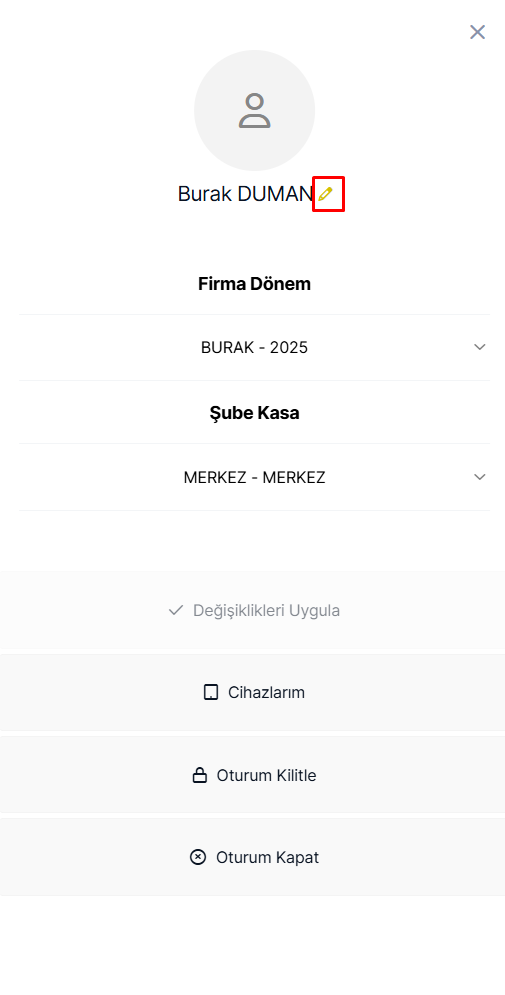Log out using Oturum Kapat
The image size is (505, 995).
pyautogui.click(x=252, y=857)
